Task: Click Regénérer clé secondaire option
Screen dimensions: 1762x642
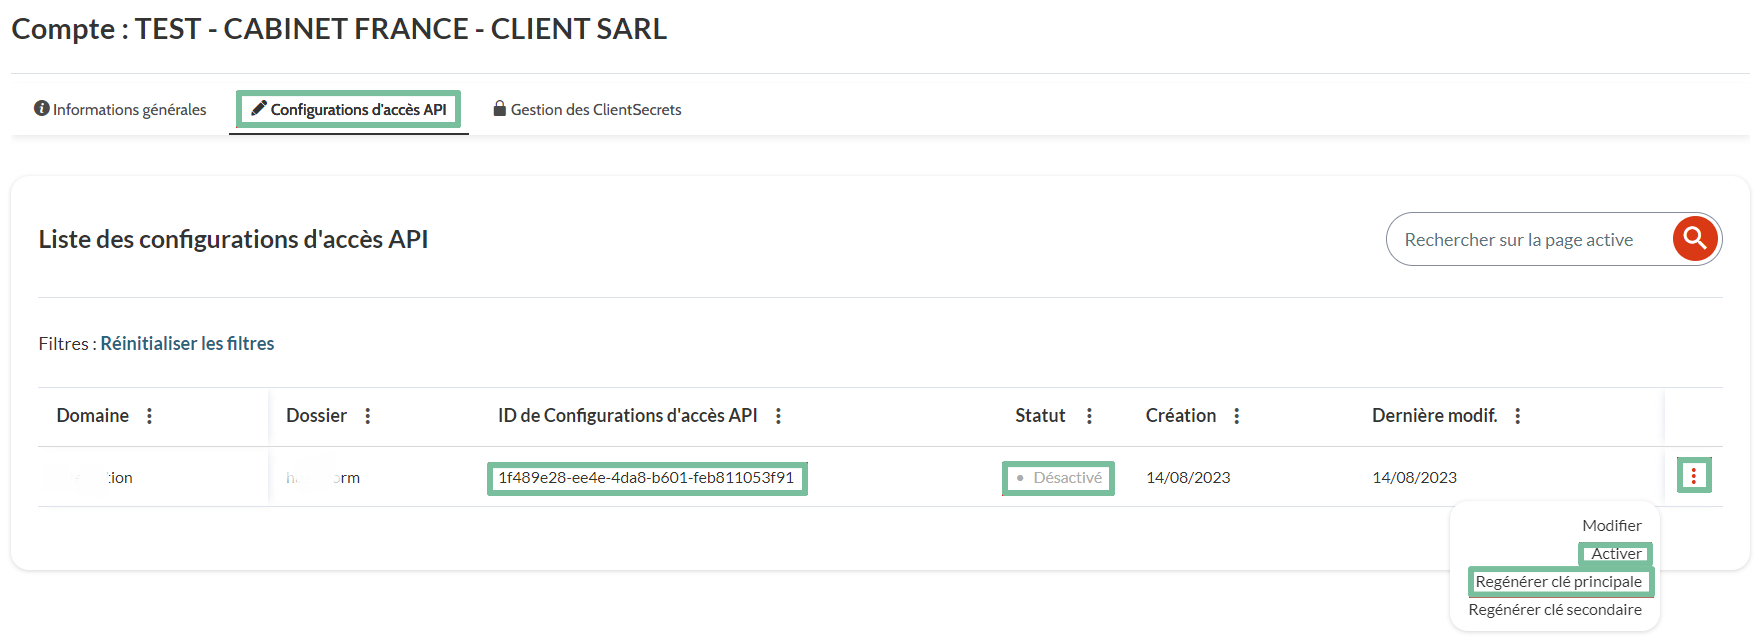Action: click(x=1555, y=610)
